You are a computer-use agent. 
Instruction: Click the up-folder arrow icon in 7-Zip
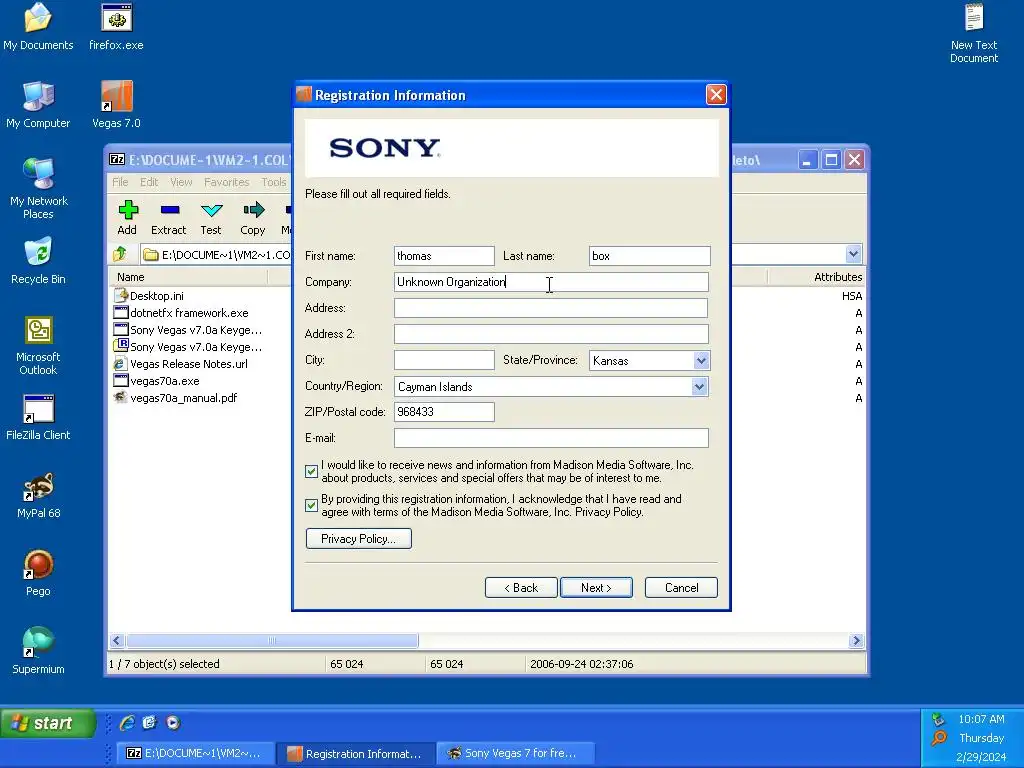click(120, 254)
